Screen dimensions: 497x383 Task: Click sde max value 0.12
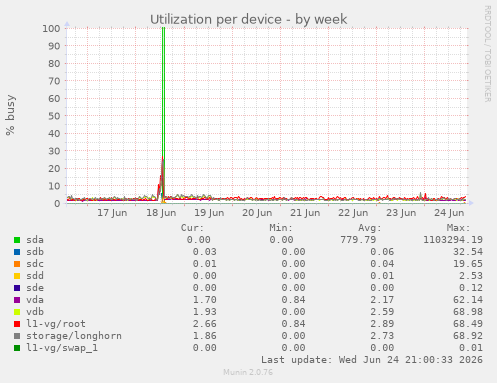click(471, 288)
